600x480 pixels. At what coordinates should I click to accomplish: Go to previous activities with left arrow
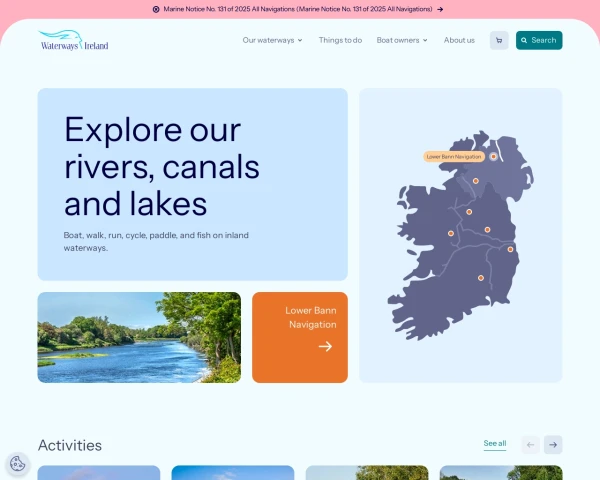click(x=530, y=444)
